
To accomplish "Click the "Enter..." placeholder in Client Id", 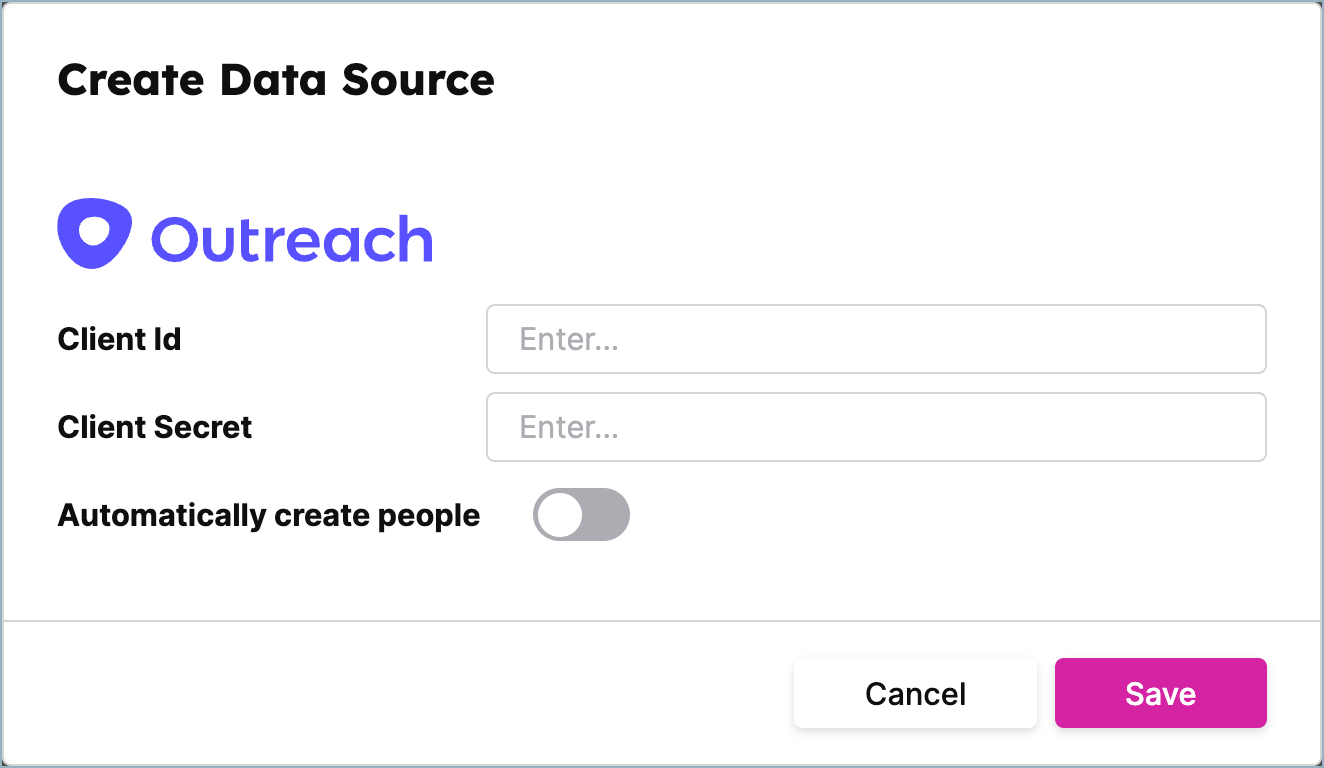I will coord(569,340).
